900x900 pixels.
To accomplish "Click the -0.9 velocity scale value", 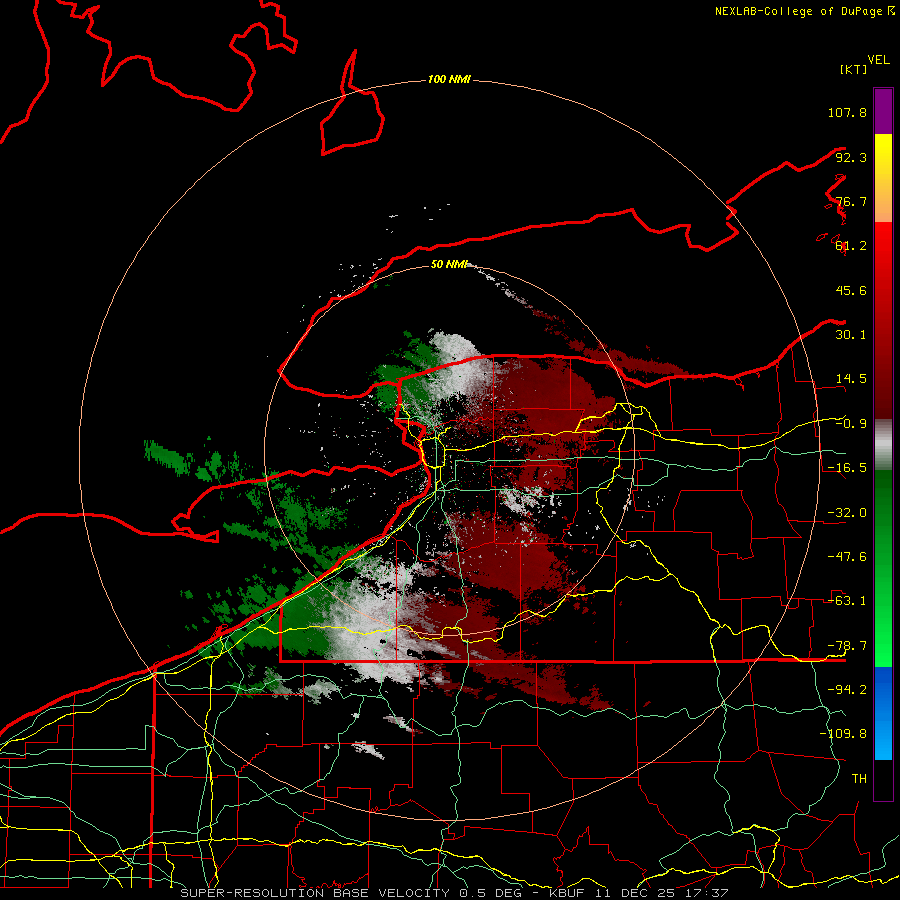I will (x=851, y=424).
